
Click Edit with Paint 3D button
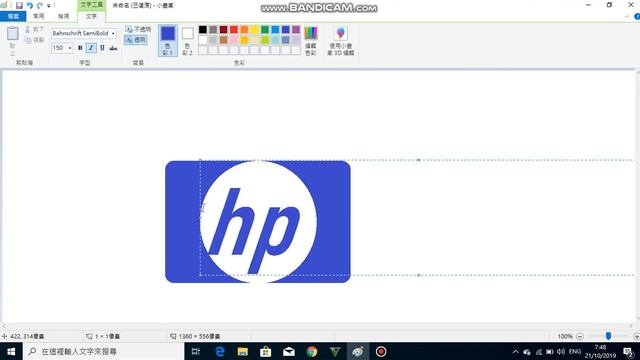point(340,40)
